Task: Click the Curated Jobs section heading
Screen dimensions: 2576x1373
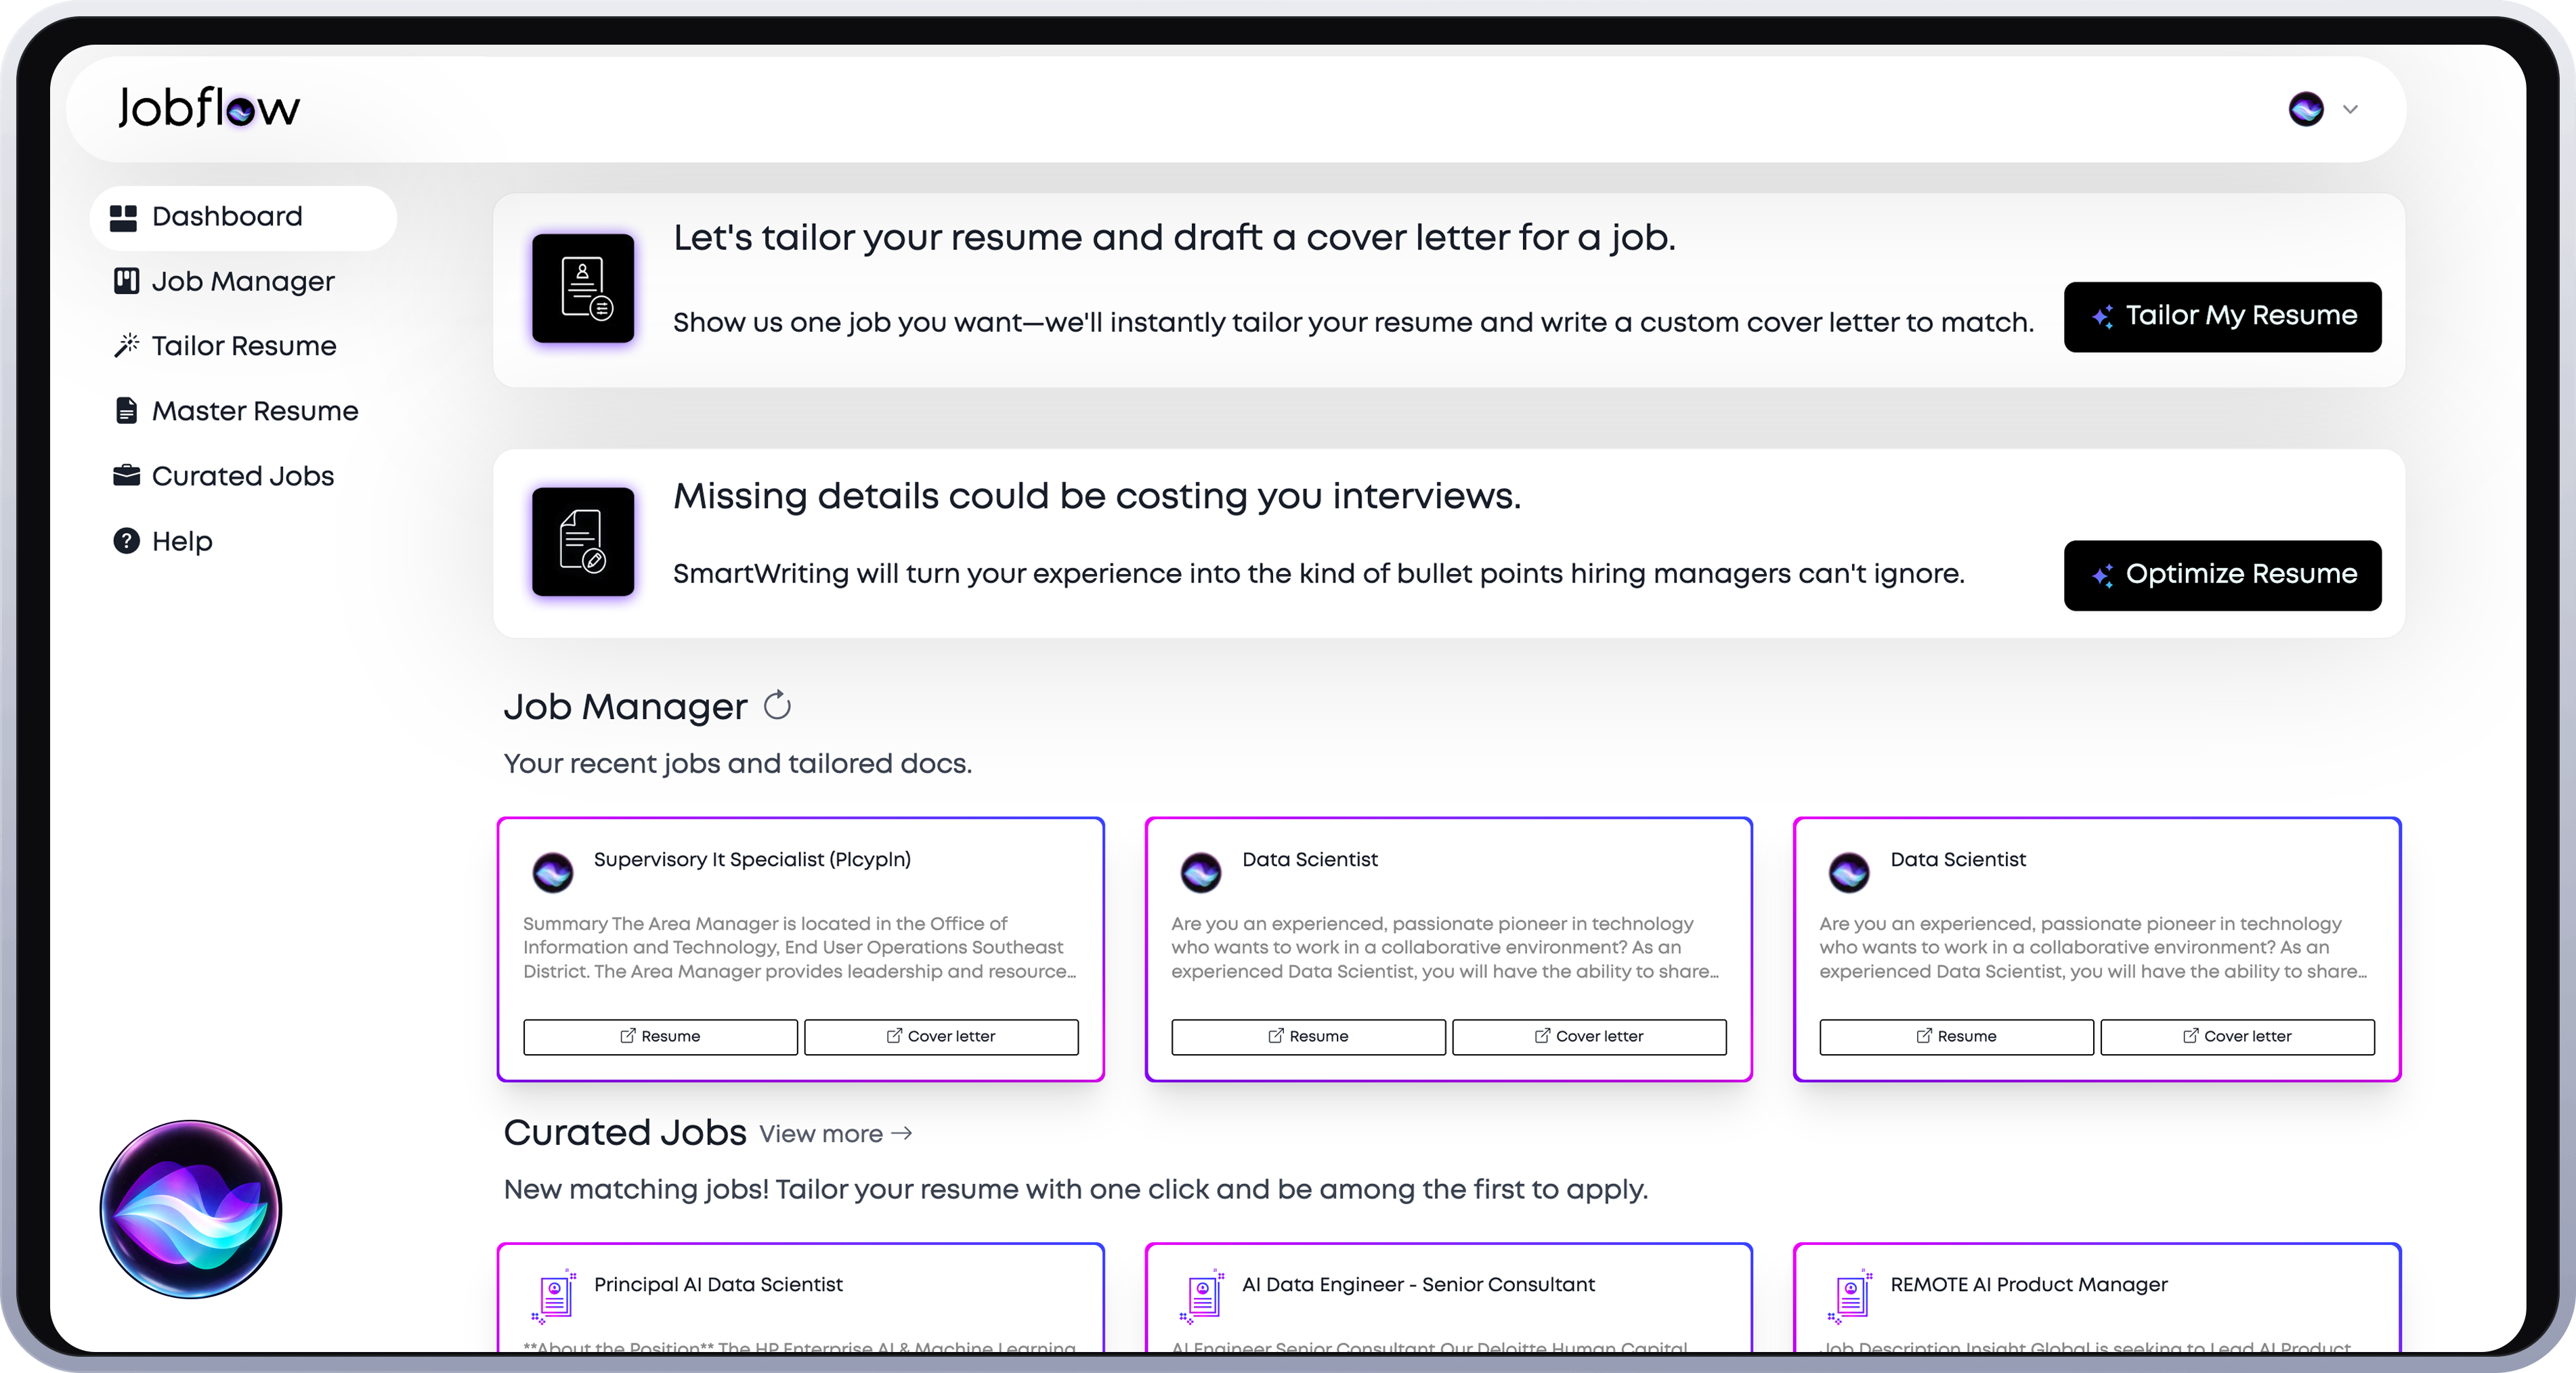Action: (625, 1133)
